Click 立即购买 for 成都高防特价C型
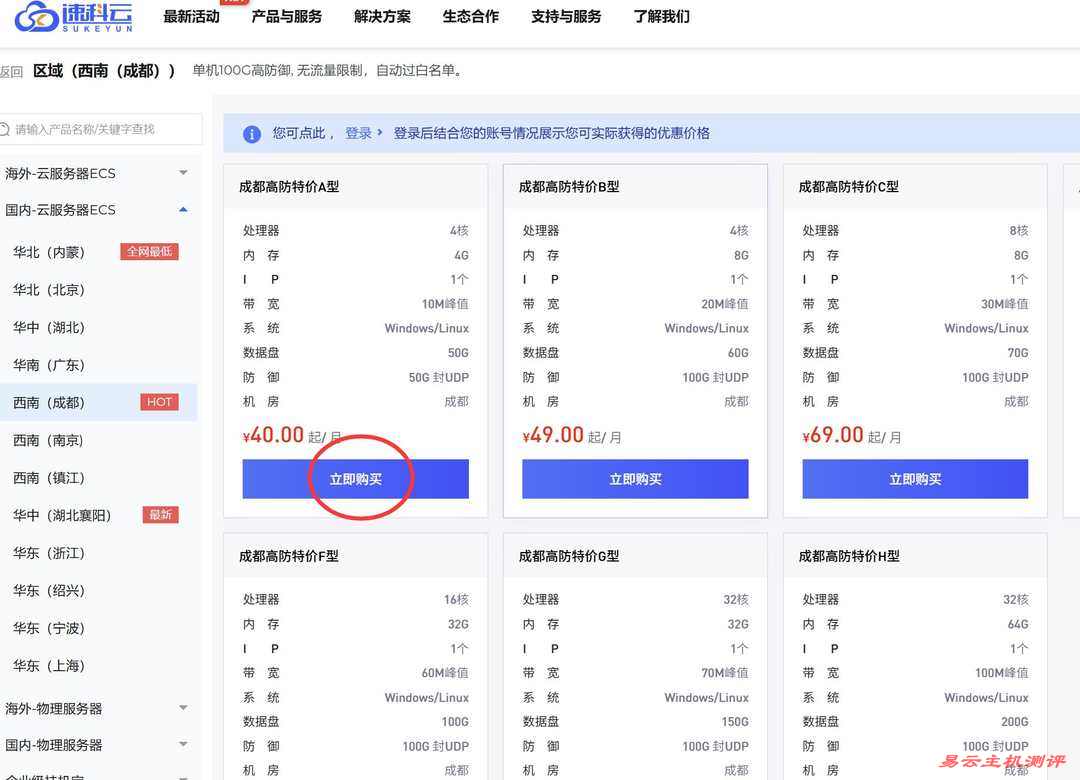 tap(914, 479)
